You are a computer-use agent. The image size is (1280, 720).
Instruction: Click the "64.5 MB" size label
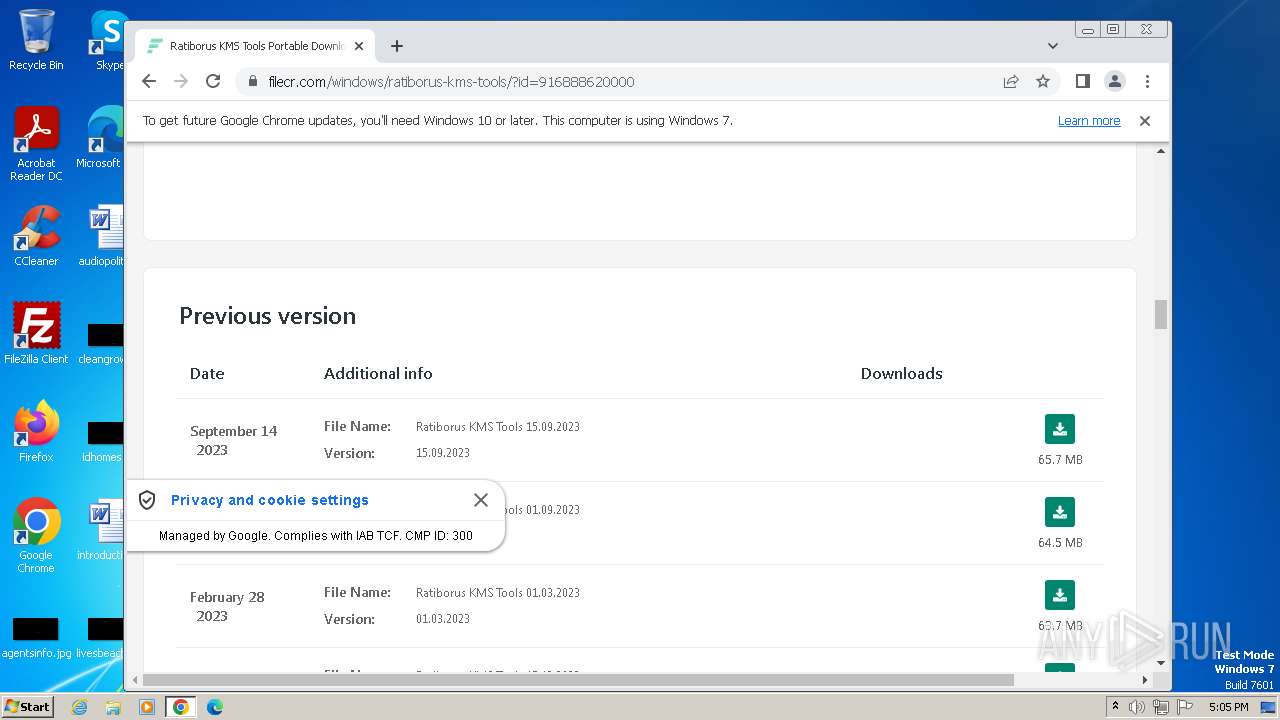pos(1060,543)
